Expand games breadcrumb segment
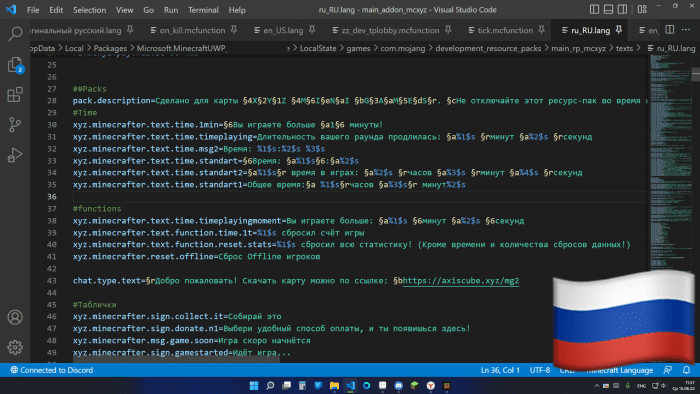The width and height of the screenshot is (700, 394). pos(358,48)
